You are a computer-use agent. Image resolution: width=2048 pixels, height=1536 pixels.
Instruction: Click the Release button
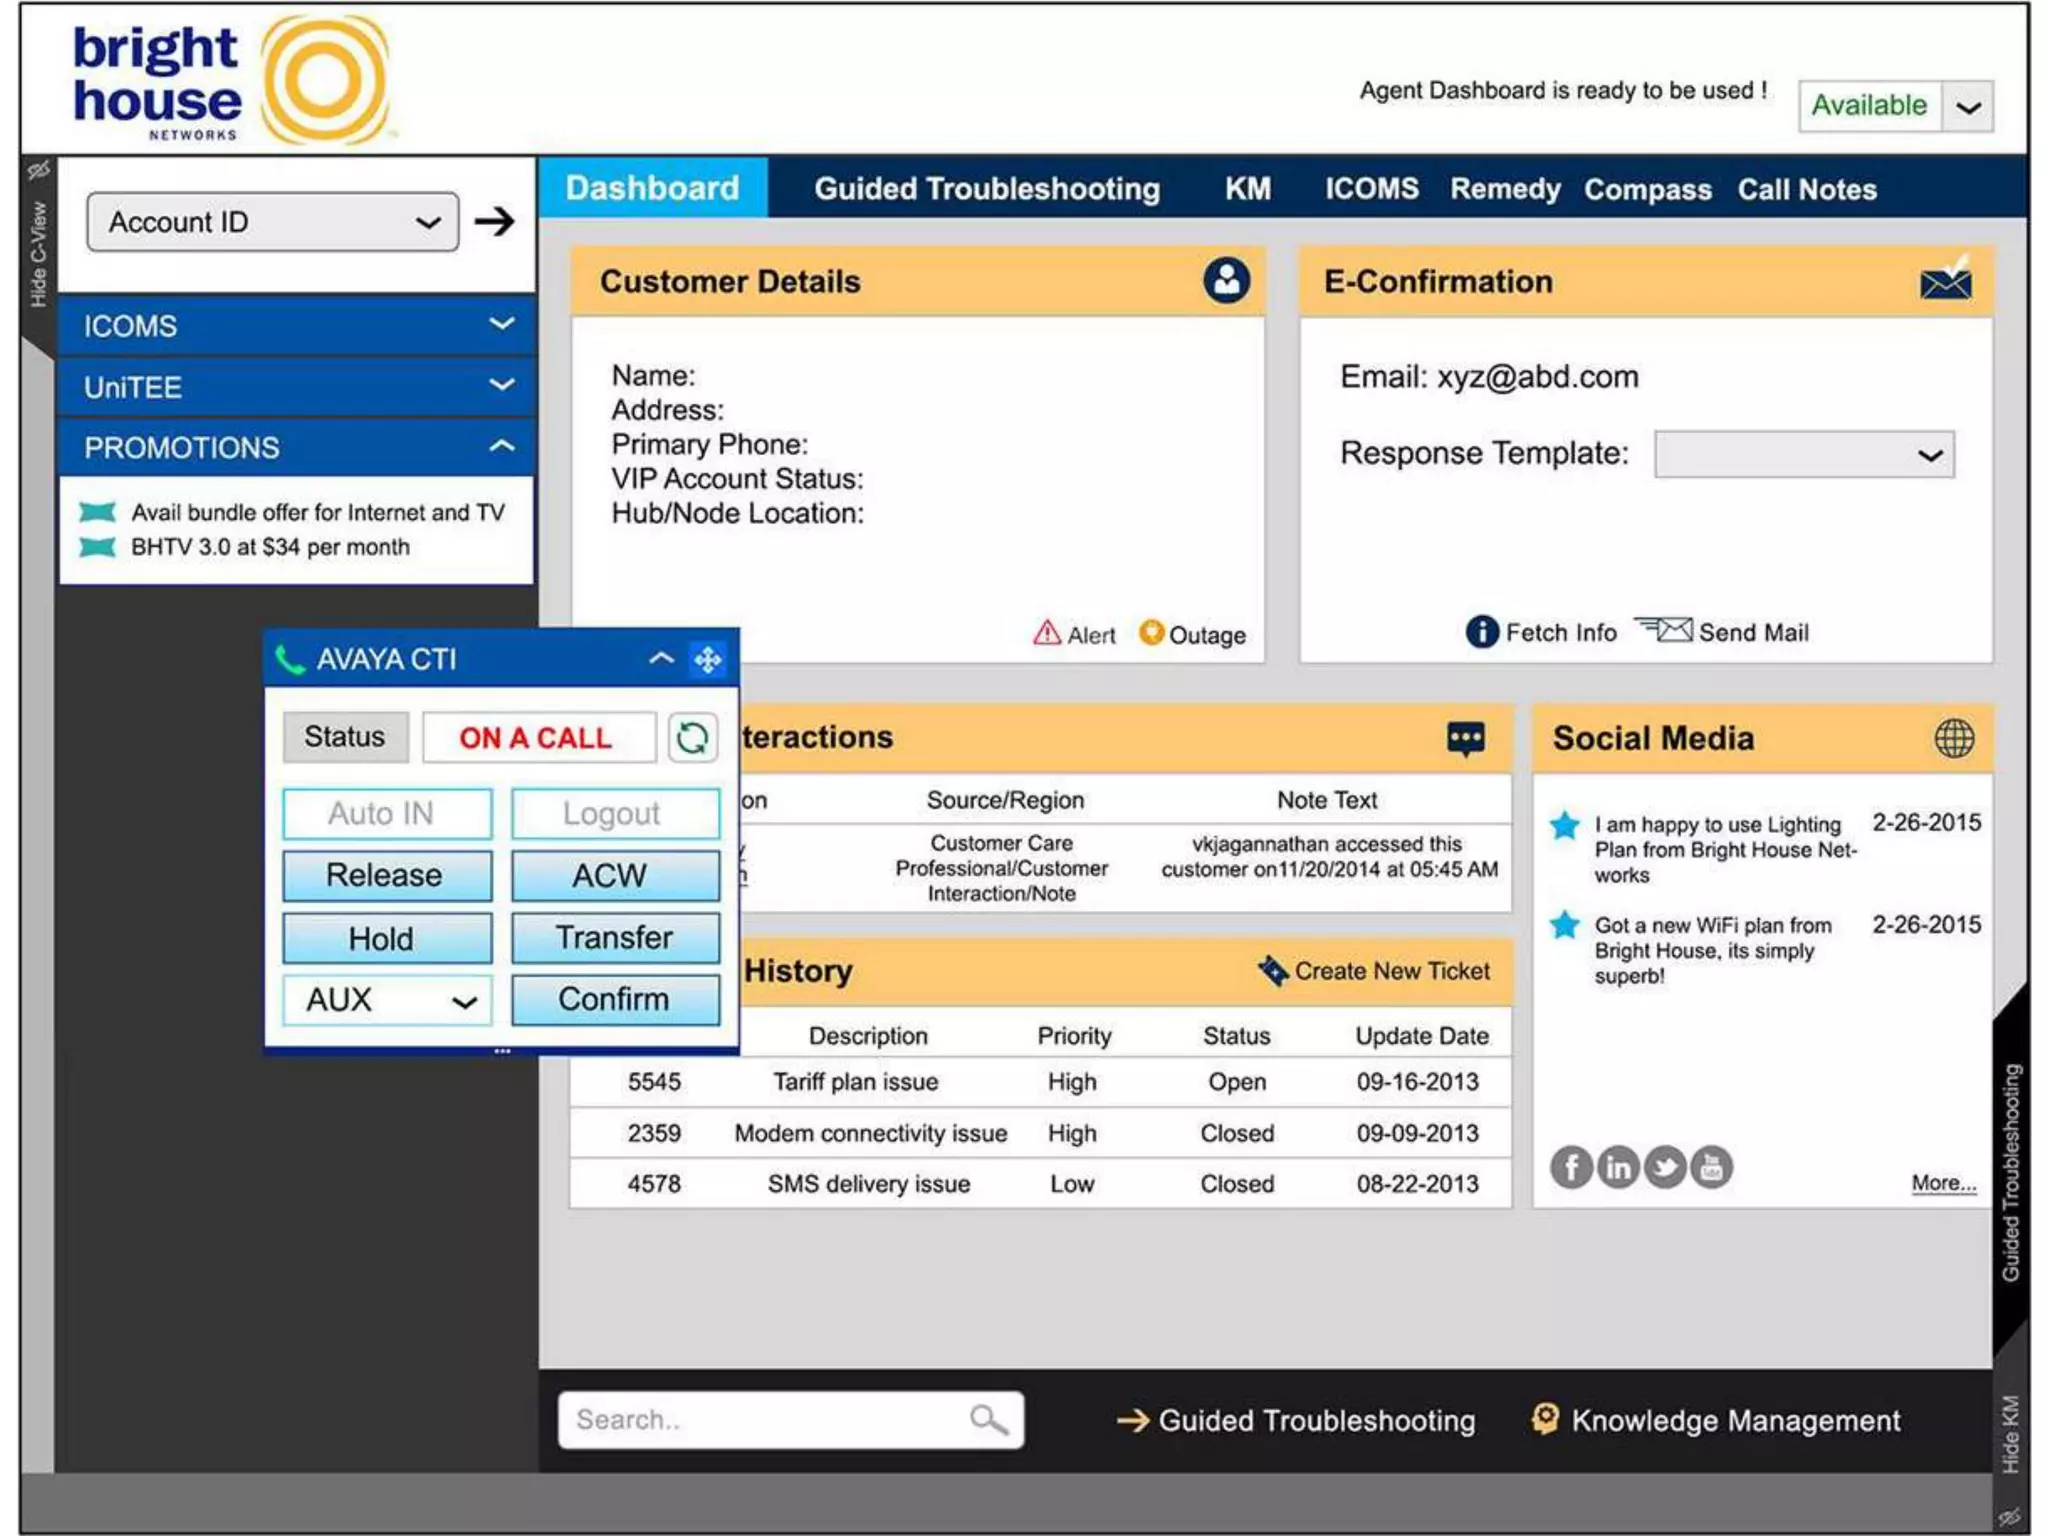tap(387, 876)
